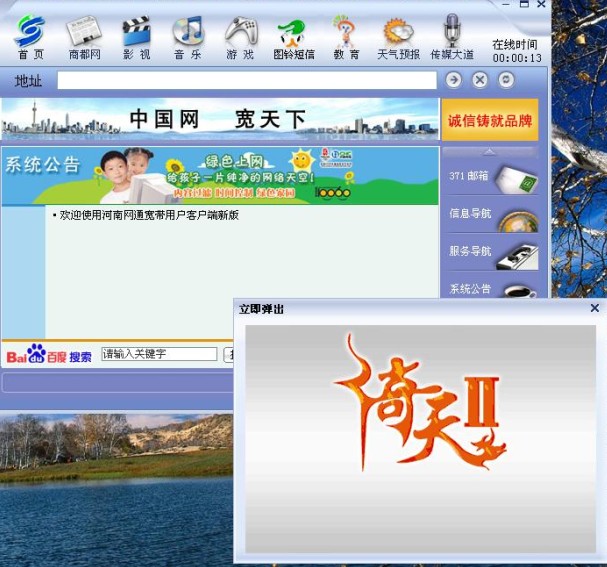
Task: Click the 在线时间 online timer display
Action: coord(516,51)
